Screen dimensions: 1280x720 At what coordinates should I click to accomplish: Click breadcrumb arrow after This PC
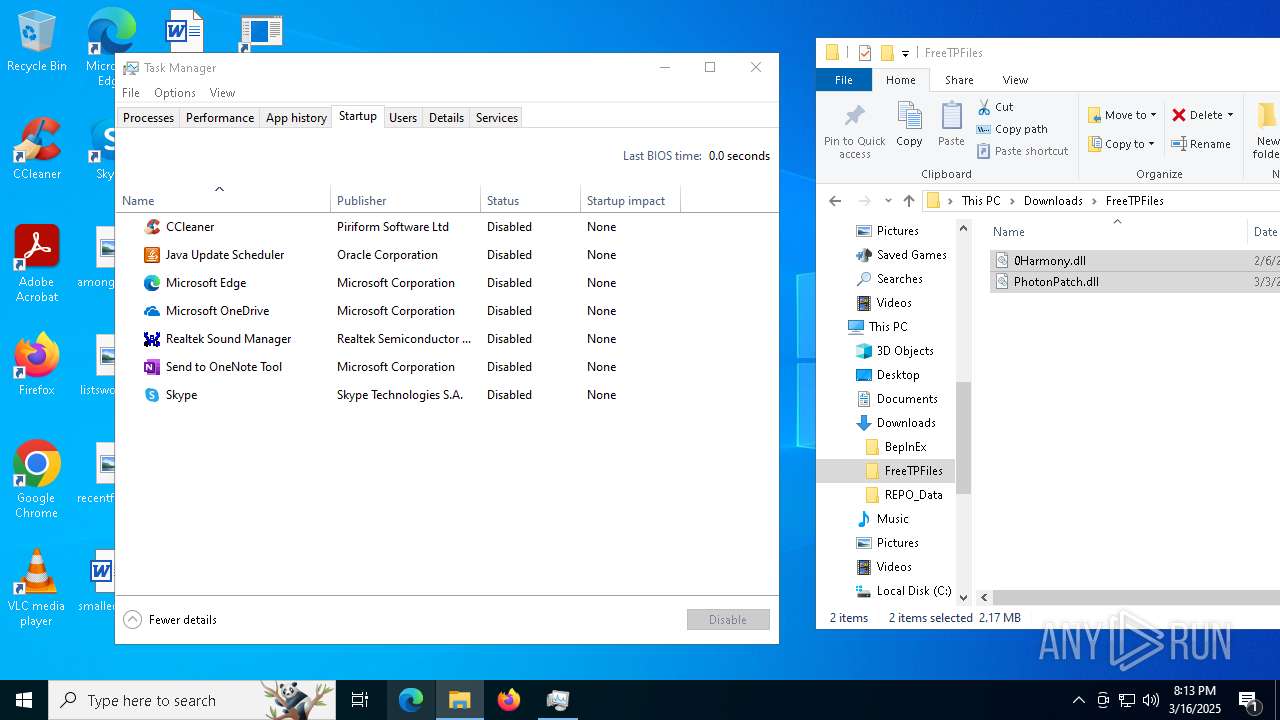point(1012,201)
